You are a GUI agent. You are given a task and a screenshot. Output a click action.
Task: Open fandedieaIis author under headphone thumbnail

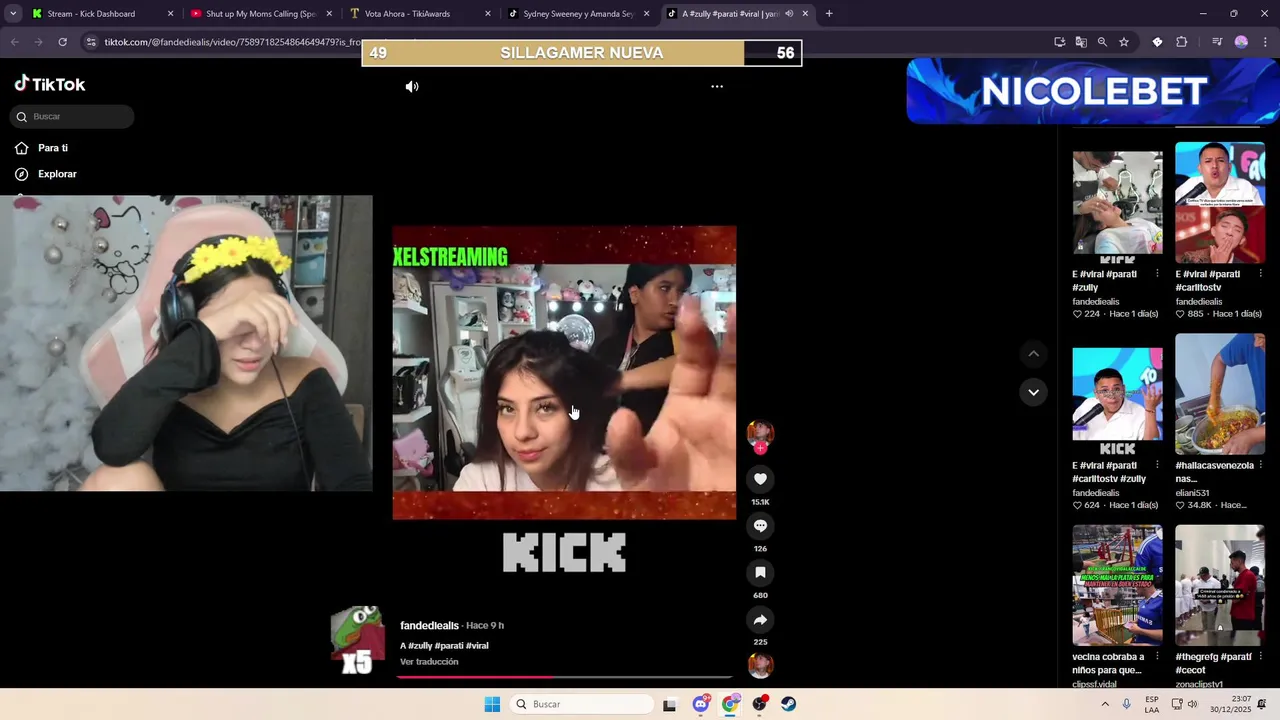pyautogui.click(x=1096, y=301)
